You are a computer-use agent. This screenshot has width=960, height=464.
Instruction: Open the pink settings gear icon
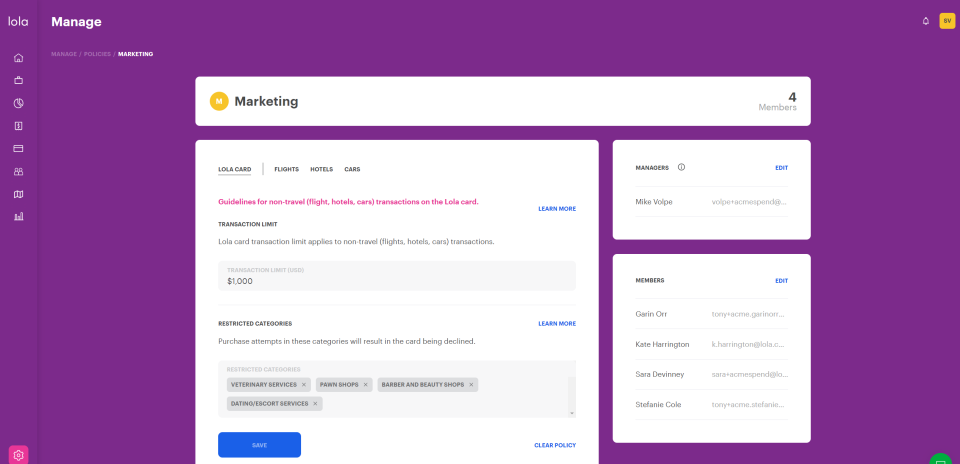tap(18, 455)
